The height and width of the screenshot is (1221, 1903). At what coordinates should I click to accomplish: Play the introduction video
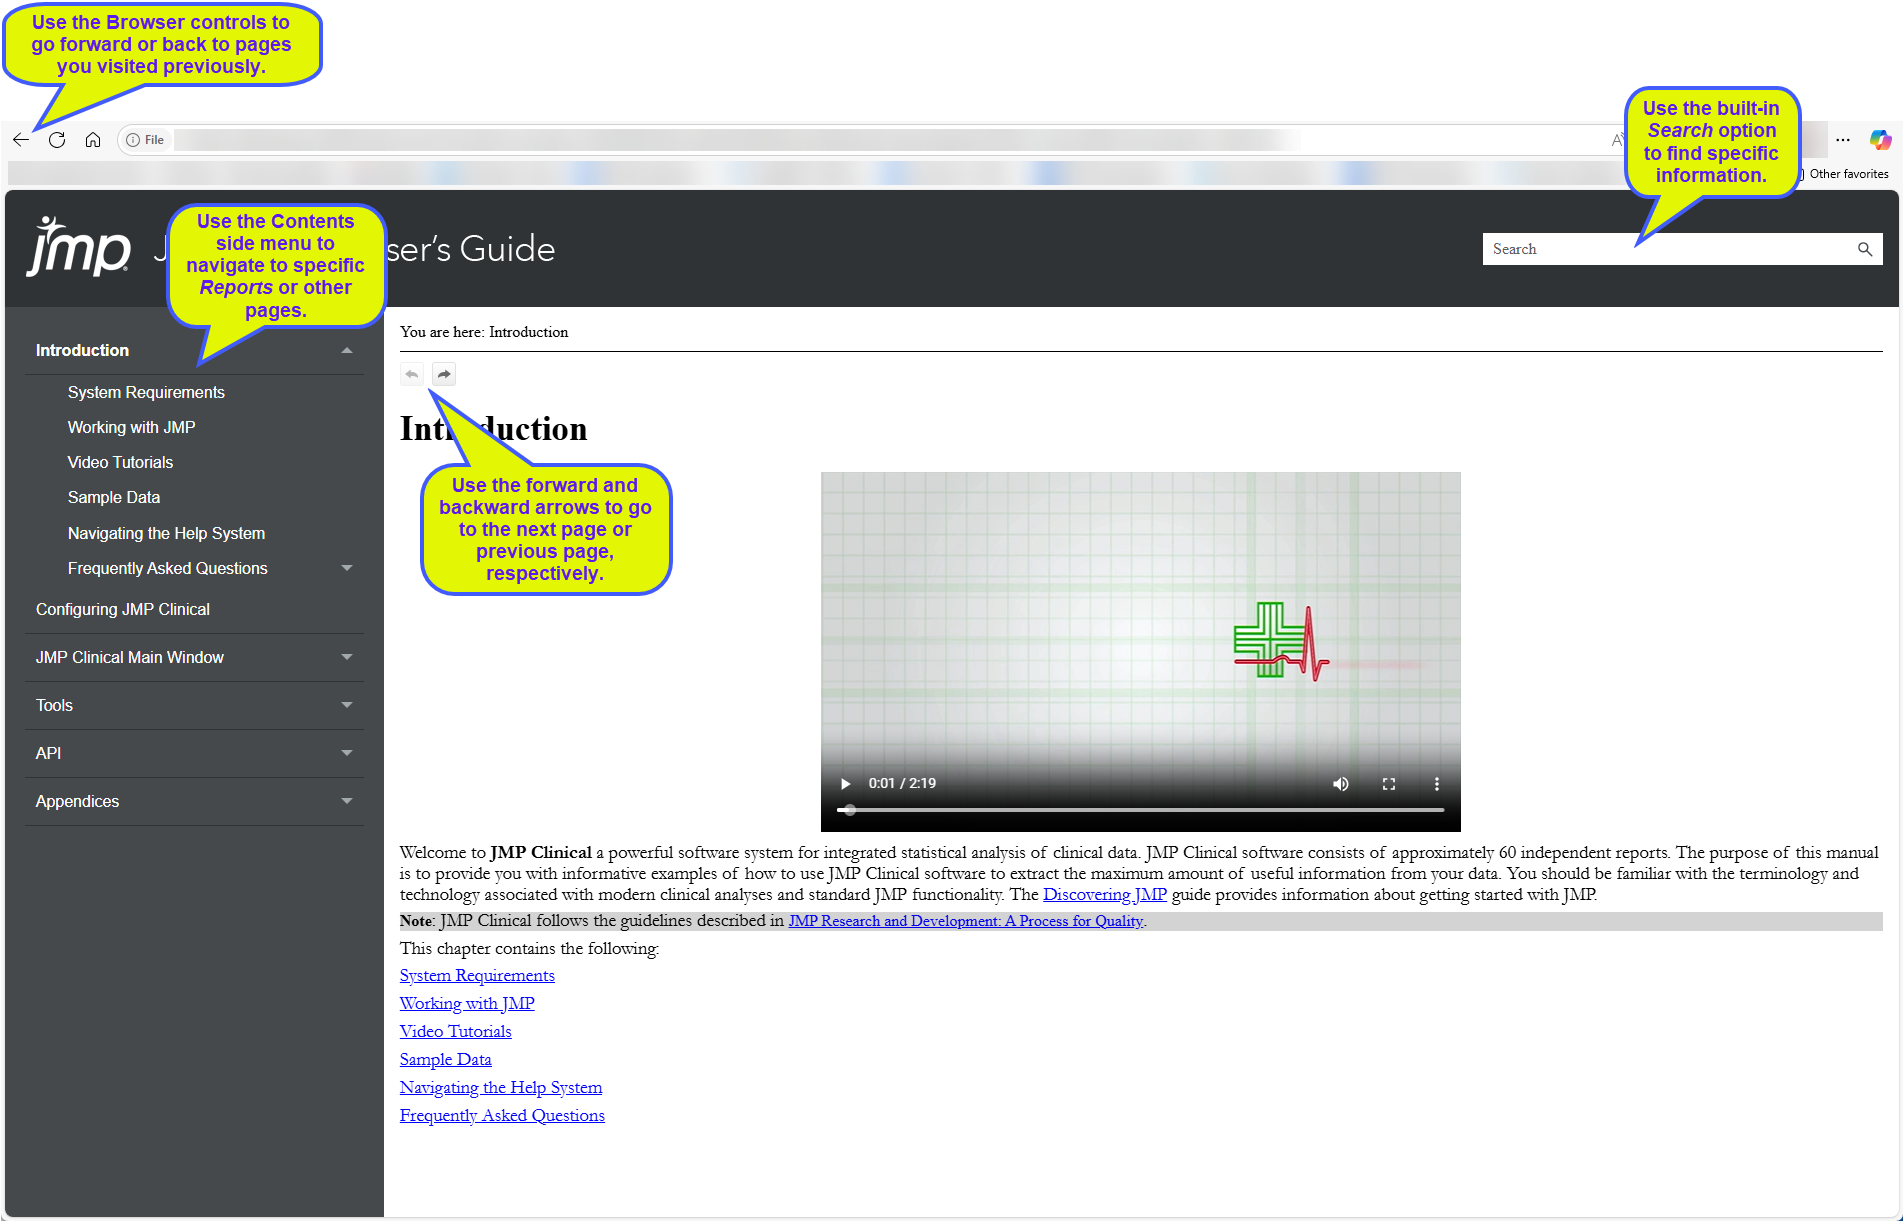(845, 783)
